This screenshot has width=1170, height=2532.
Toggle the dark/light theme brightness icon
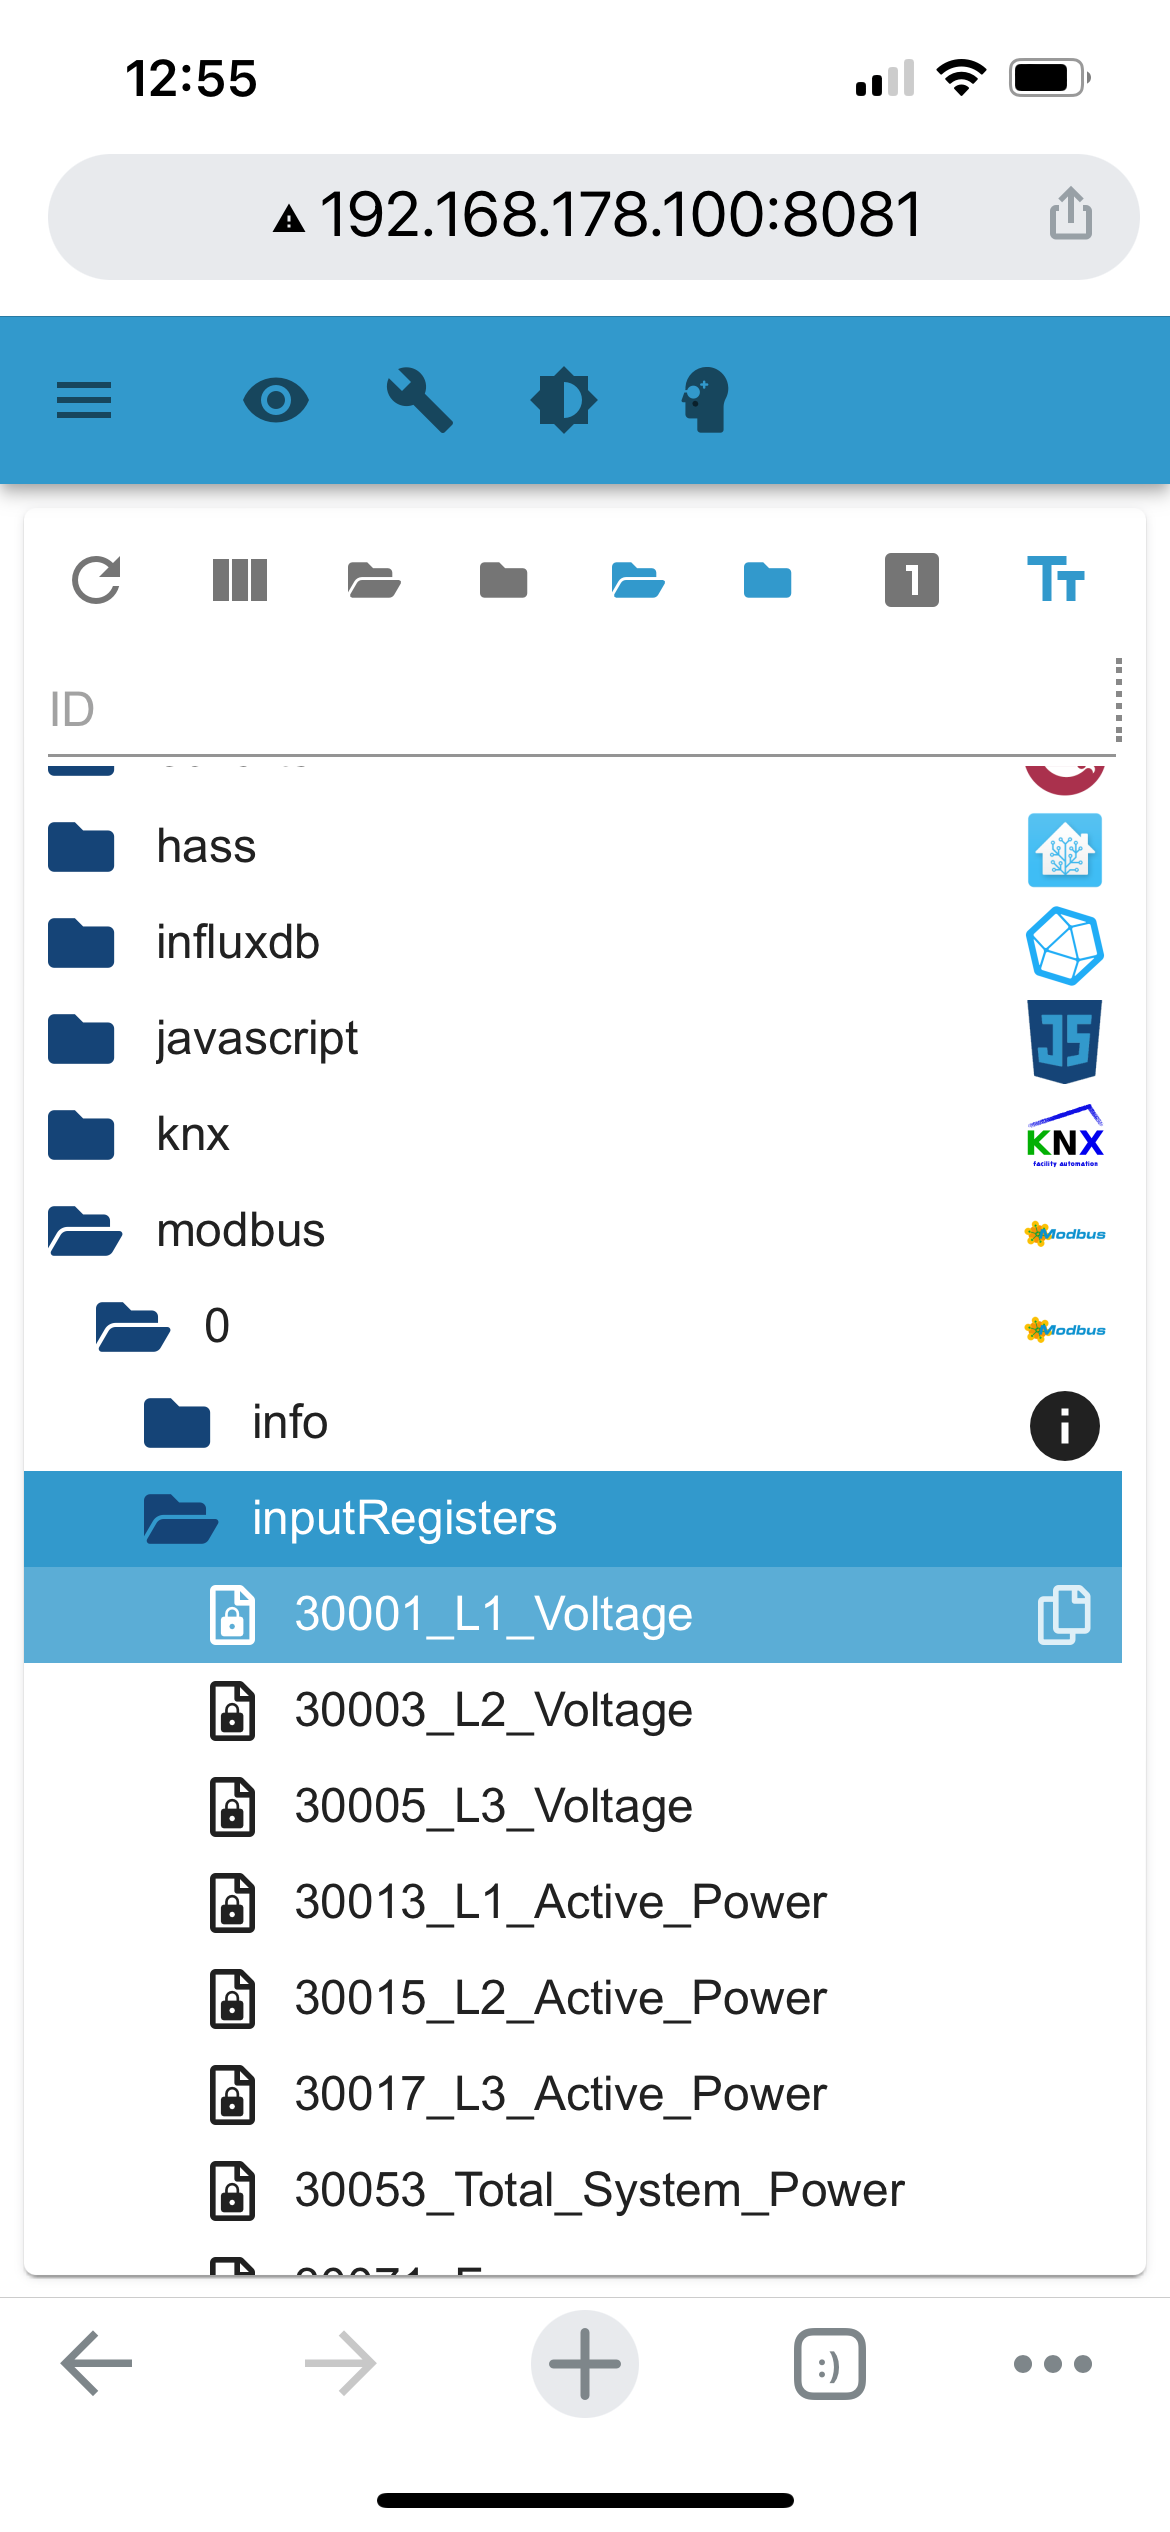coord(564,400)
